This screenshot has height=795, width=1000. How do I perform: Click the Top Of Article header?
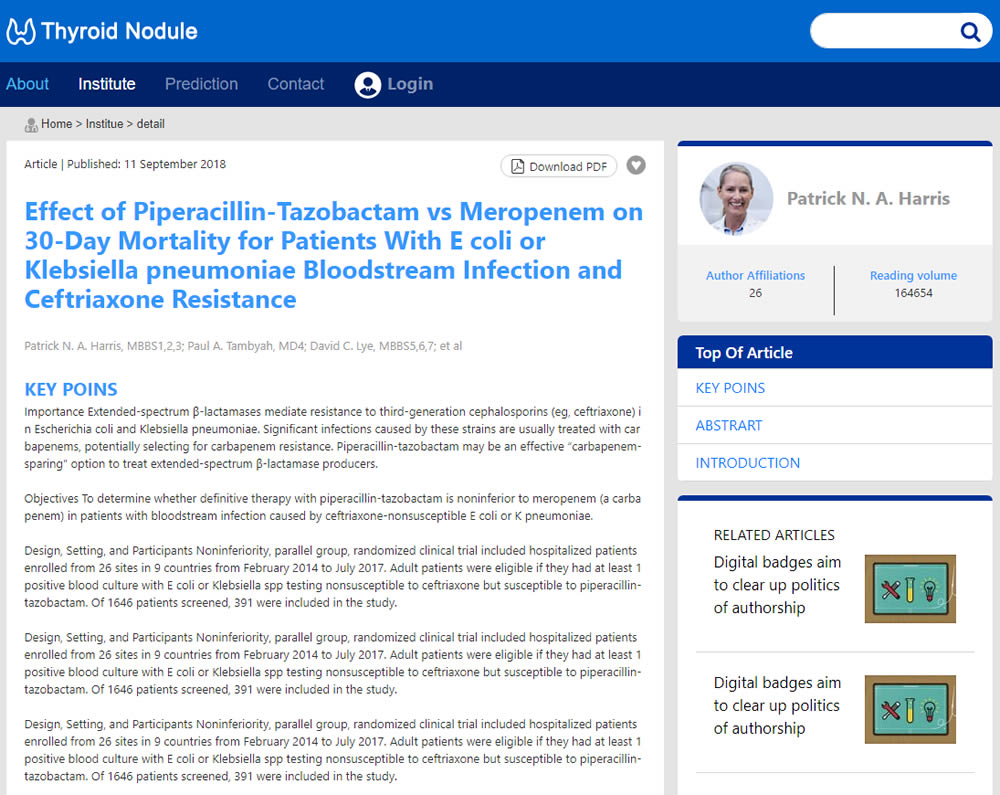(835, 353)
